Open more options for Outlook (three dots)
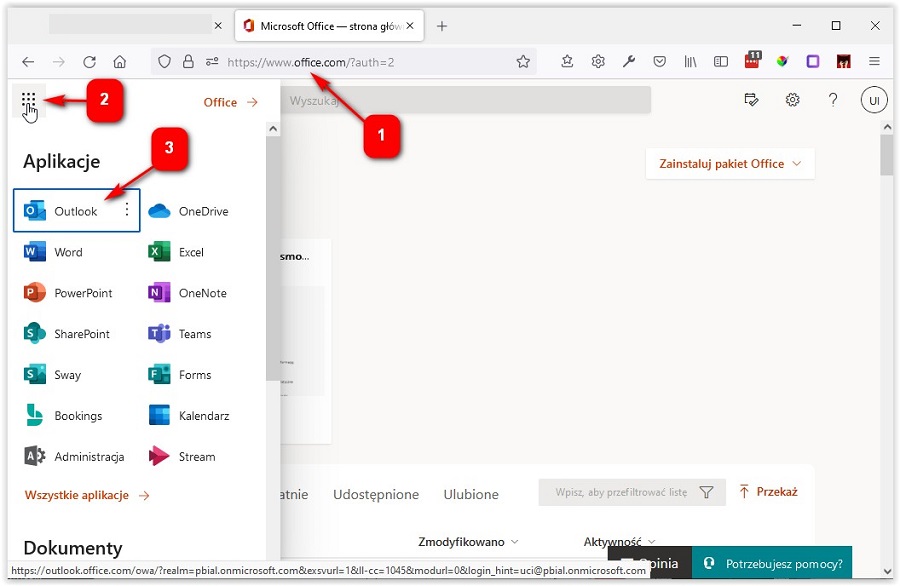Screen dimensions: 900x586 click(127, 209)
